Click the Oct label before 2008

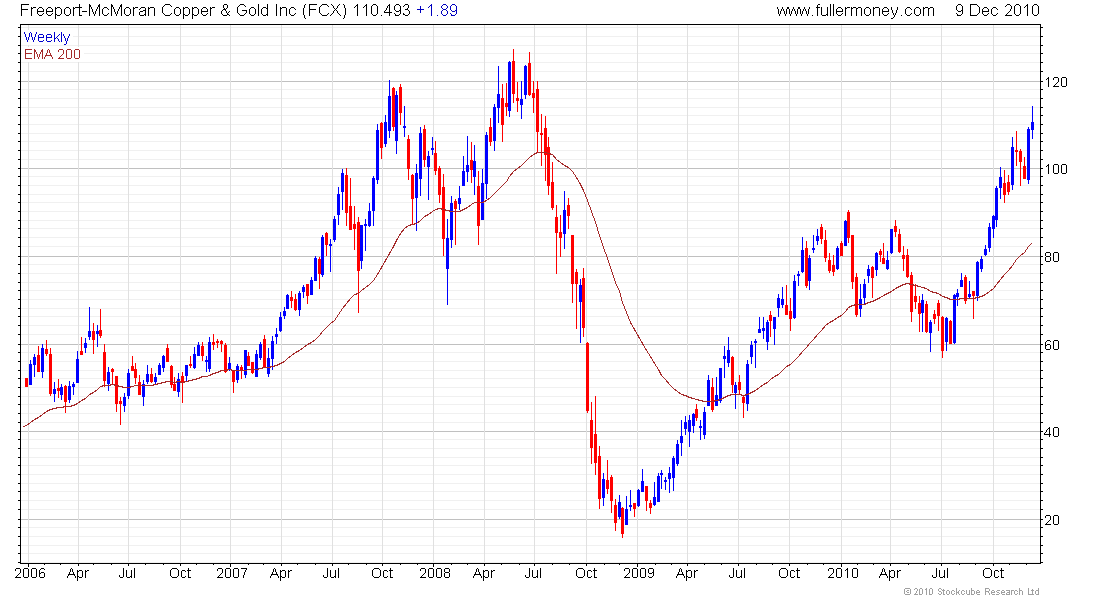click(382, 573)
